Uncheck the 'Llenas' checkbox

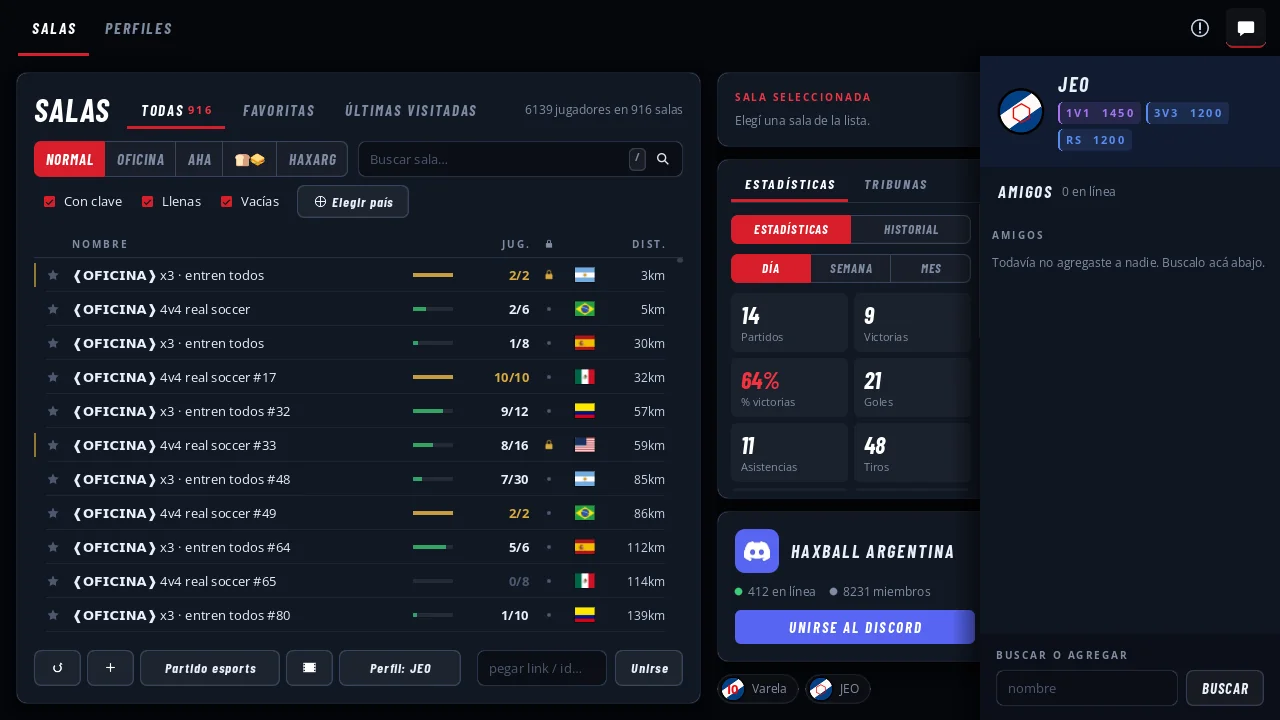147,202
